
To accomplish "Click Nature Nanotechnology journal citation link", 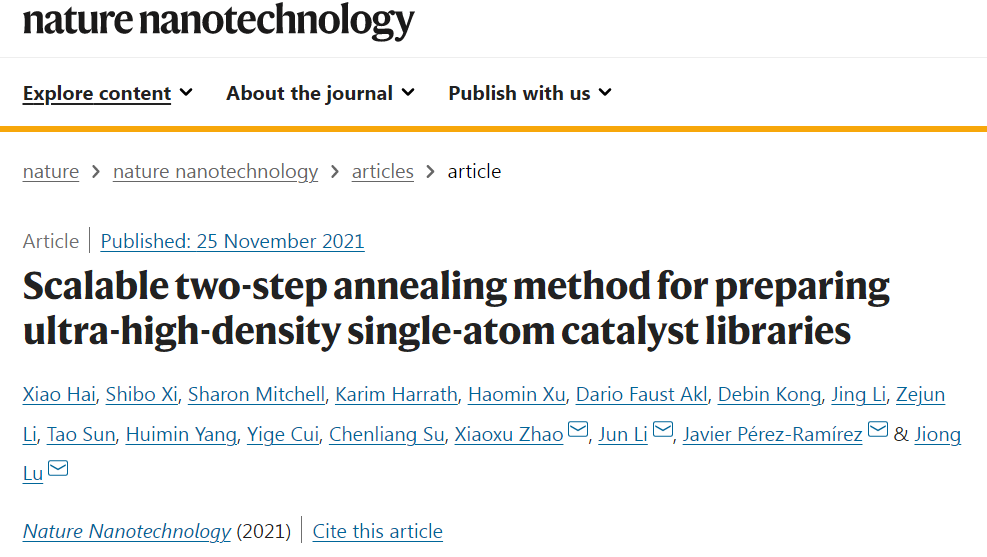I will pos(127,531).
